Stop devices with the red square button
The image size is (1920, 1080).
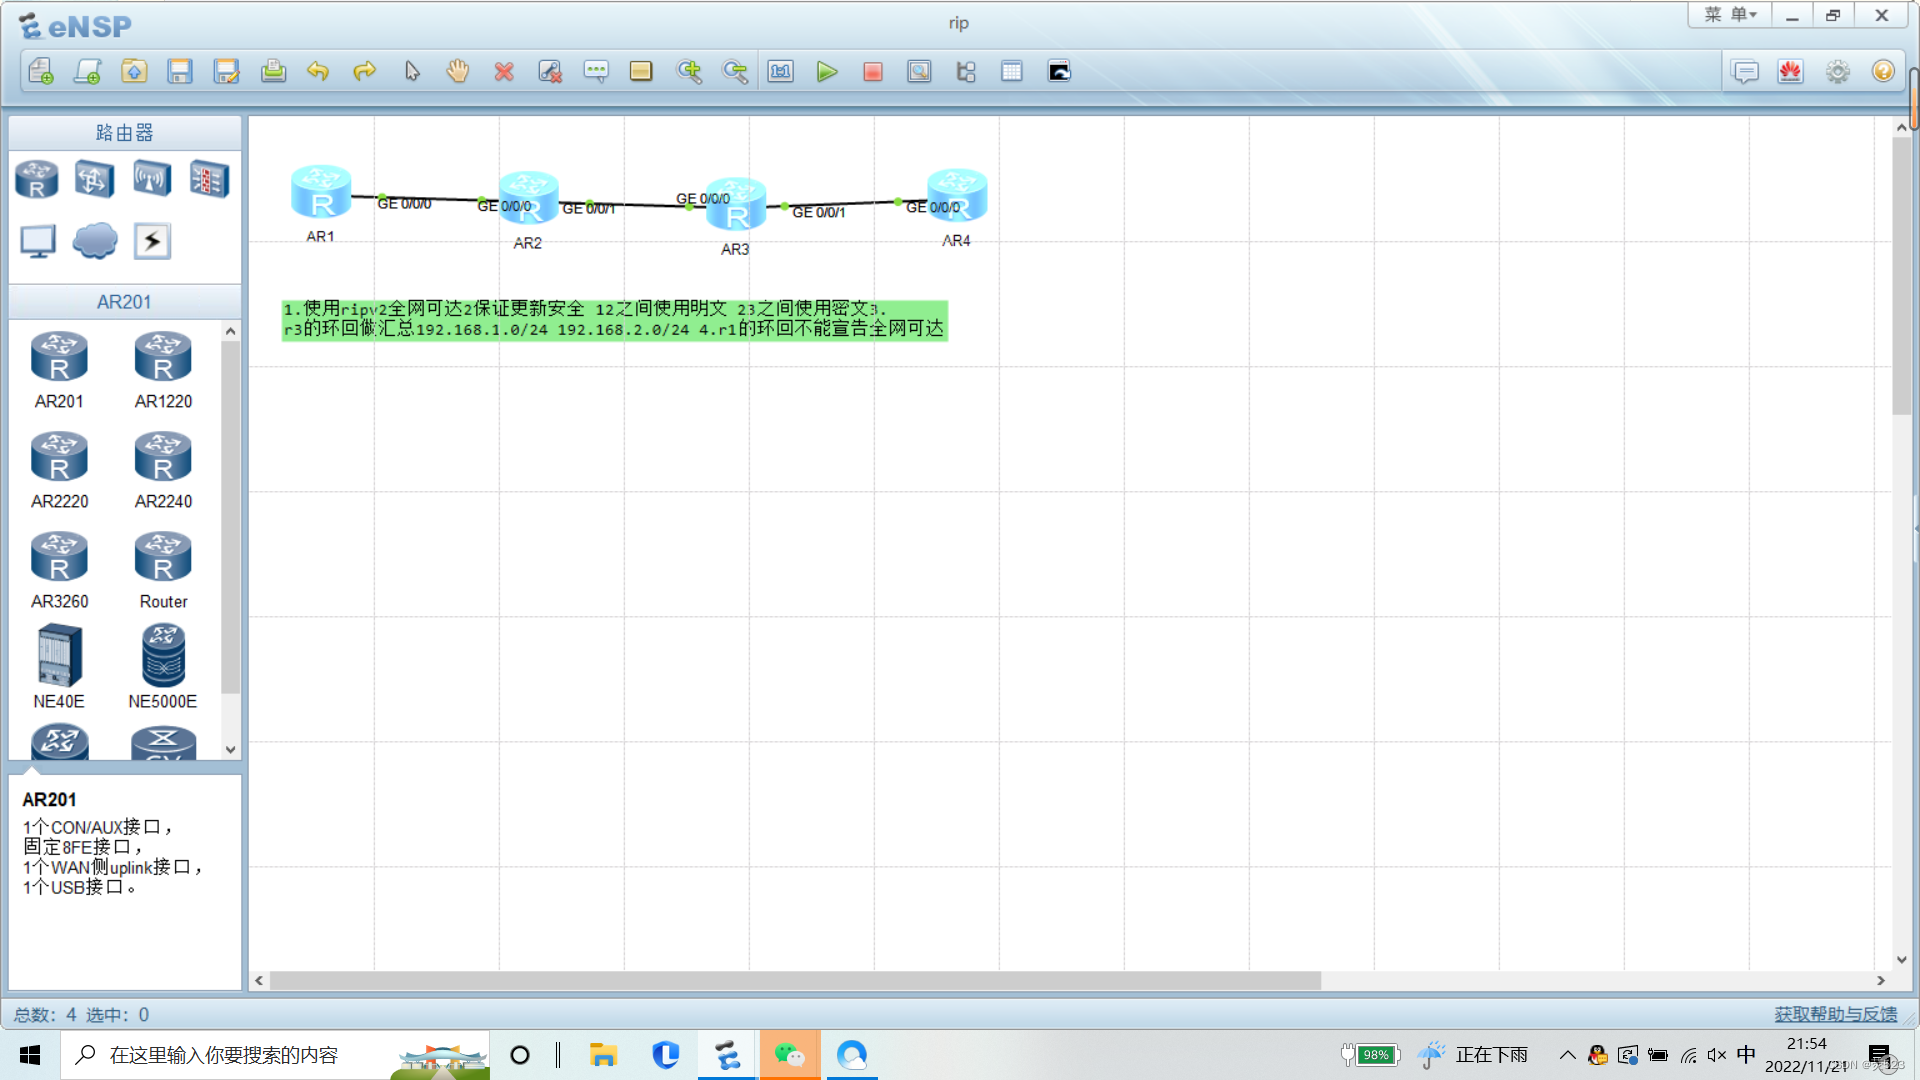coord(872,72)
